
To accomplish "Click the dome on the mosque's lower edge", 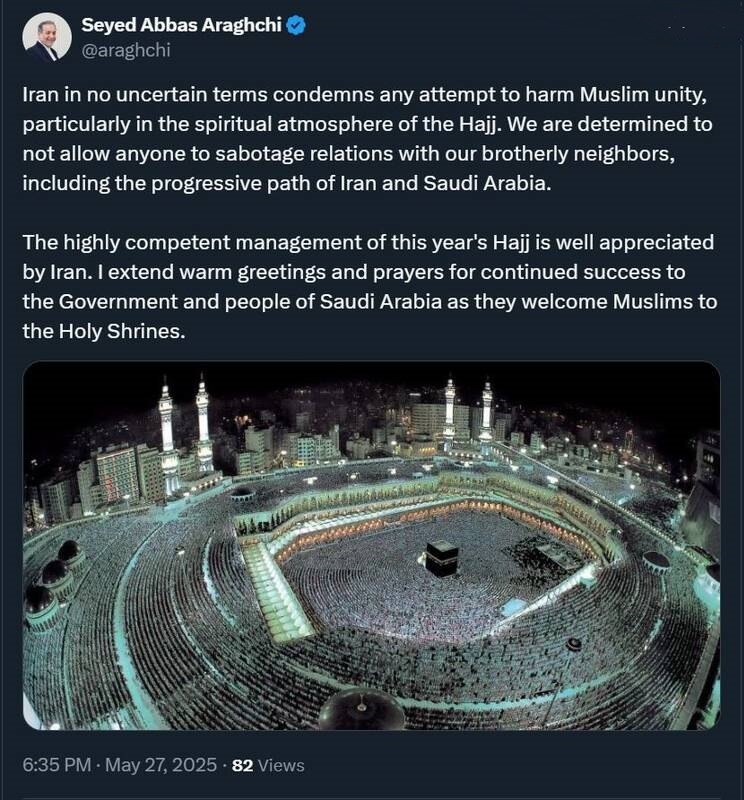I will pyautogui.click(x=361, y=708).
